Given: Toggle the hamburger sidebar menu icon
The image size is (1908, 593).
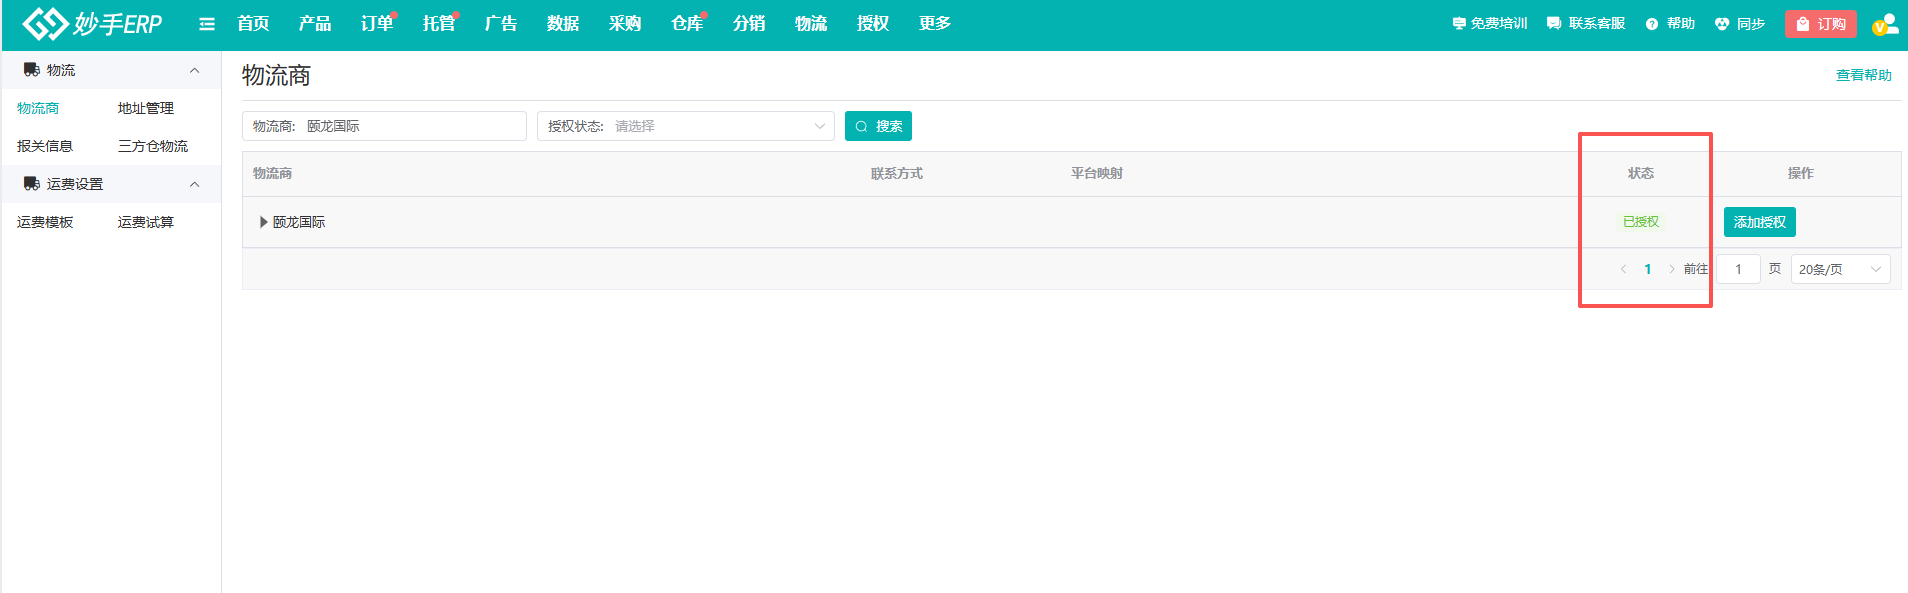Looking at the screenshot, I should [x=207, y=24].
